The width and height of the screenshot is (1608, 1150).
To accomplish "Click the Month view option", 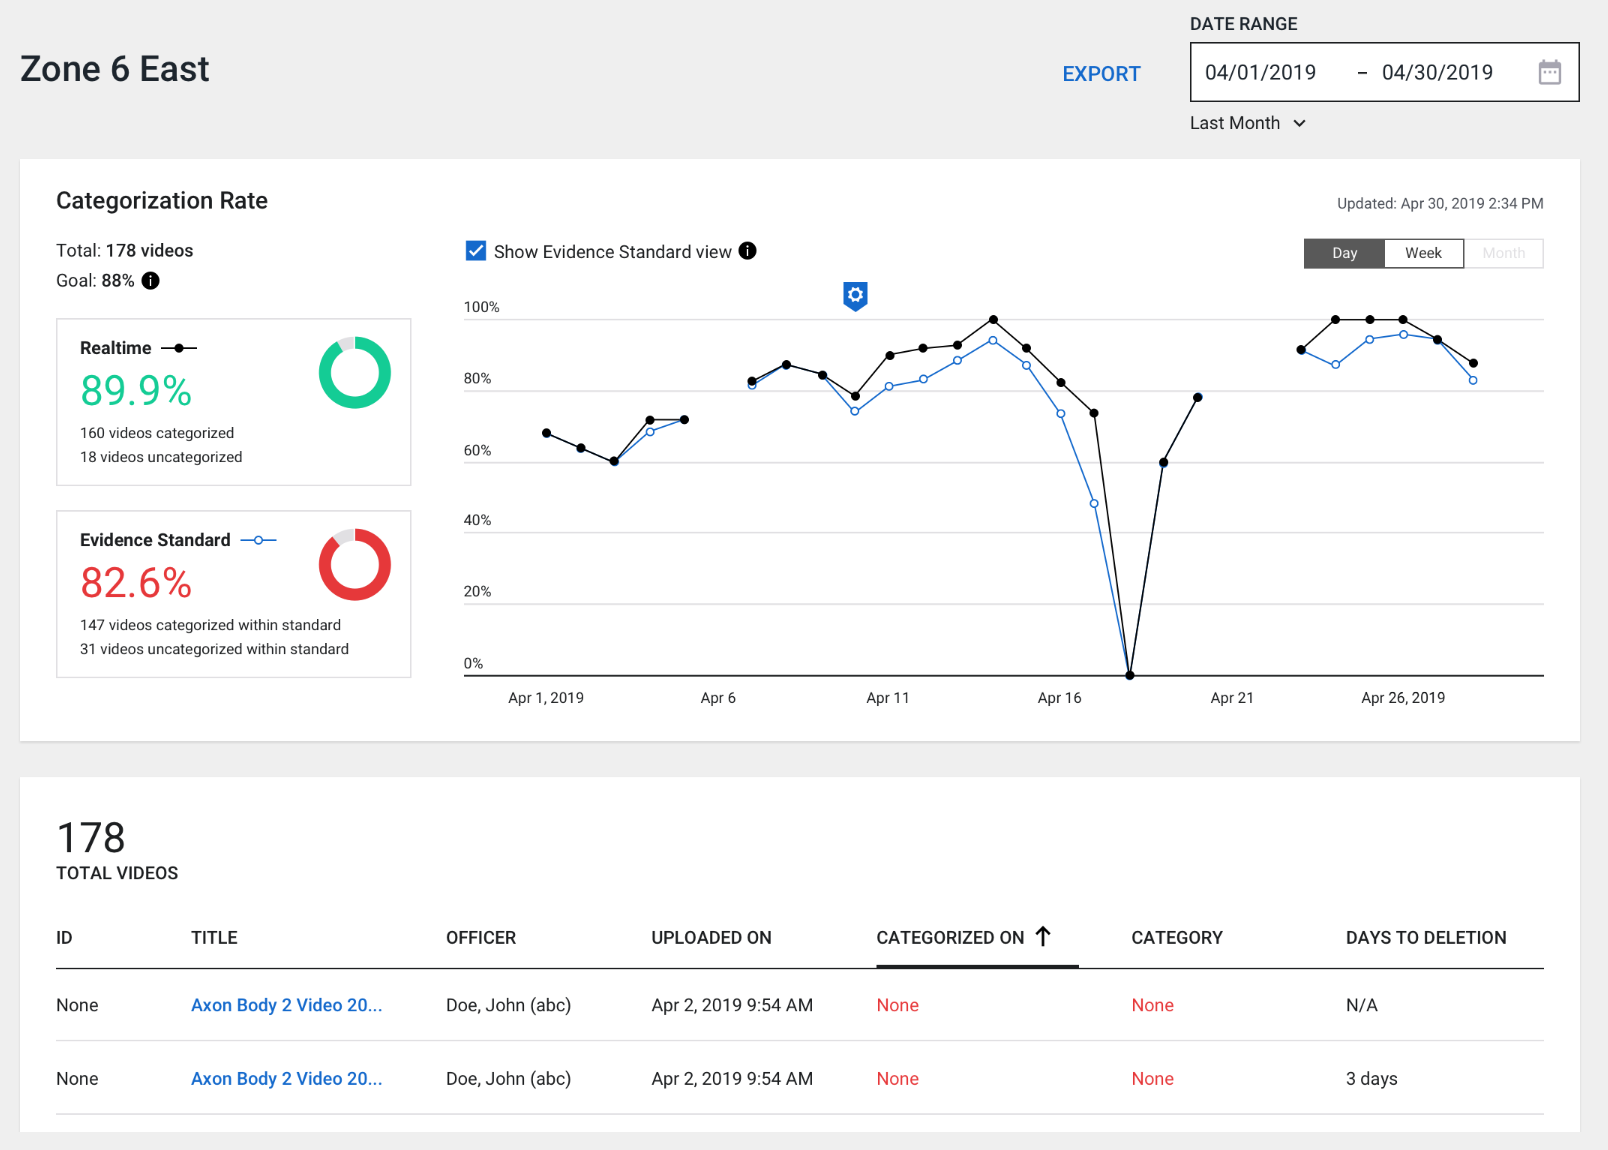I will tap(1503, 253).
